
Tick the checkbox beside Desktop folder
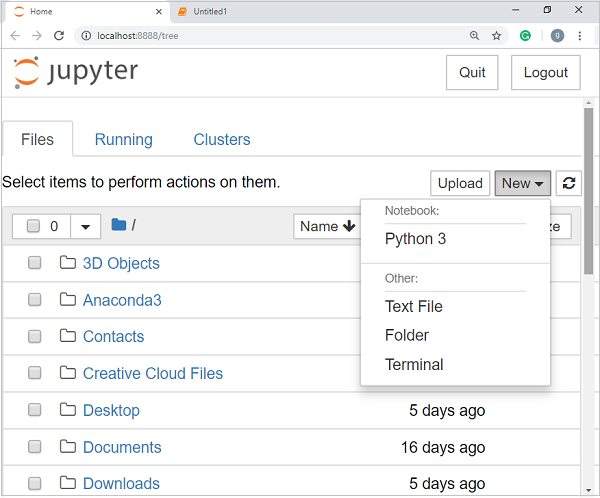(x=34, y=410)
